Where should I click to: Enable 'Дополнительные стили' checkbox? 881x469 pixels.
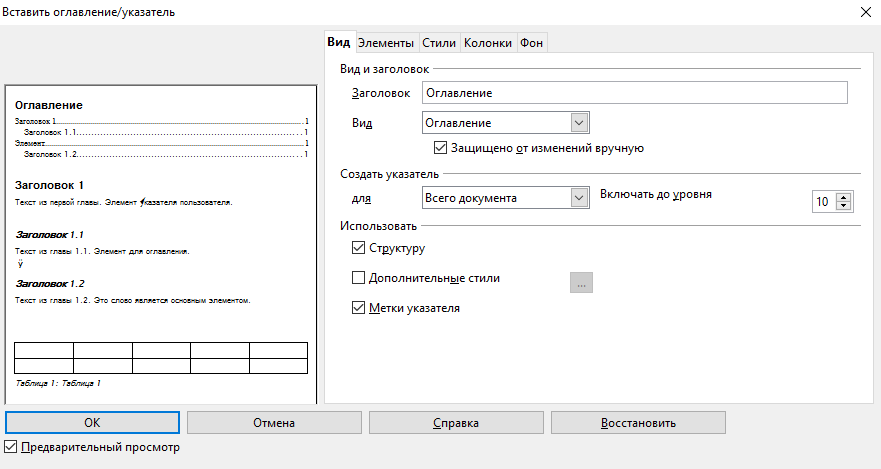click(x=359, y=278)
